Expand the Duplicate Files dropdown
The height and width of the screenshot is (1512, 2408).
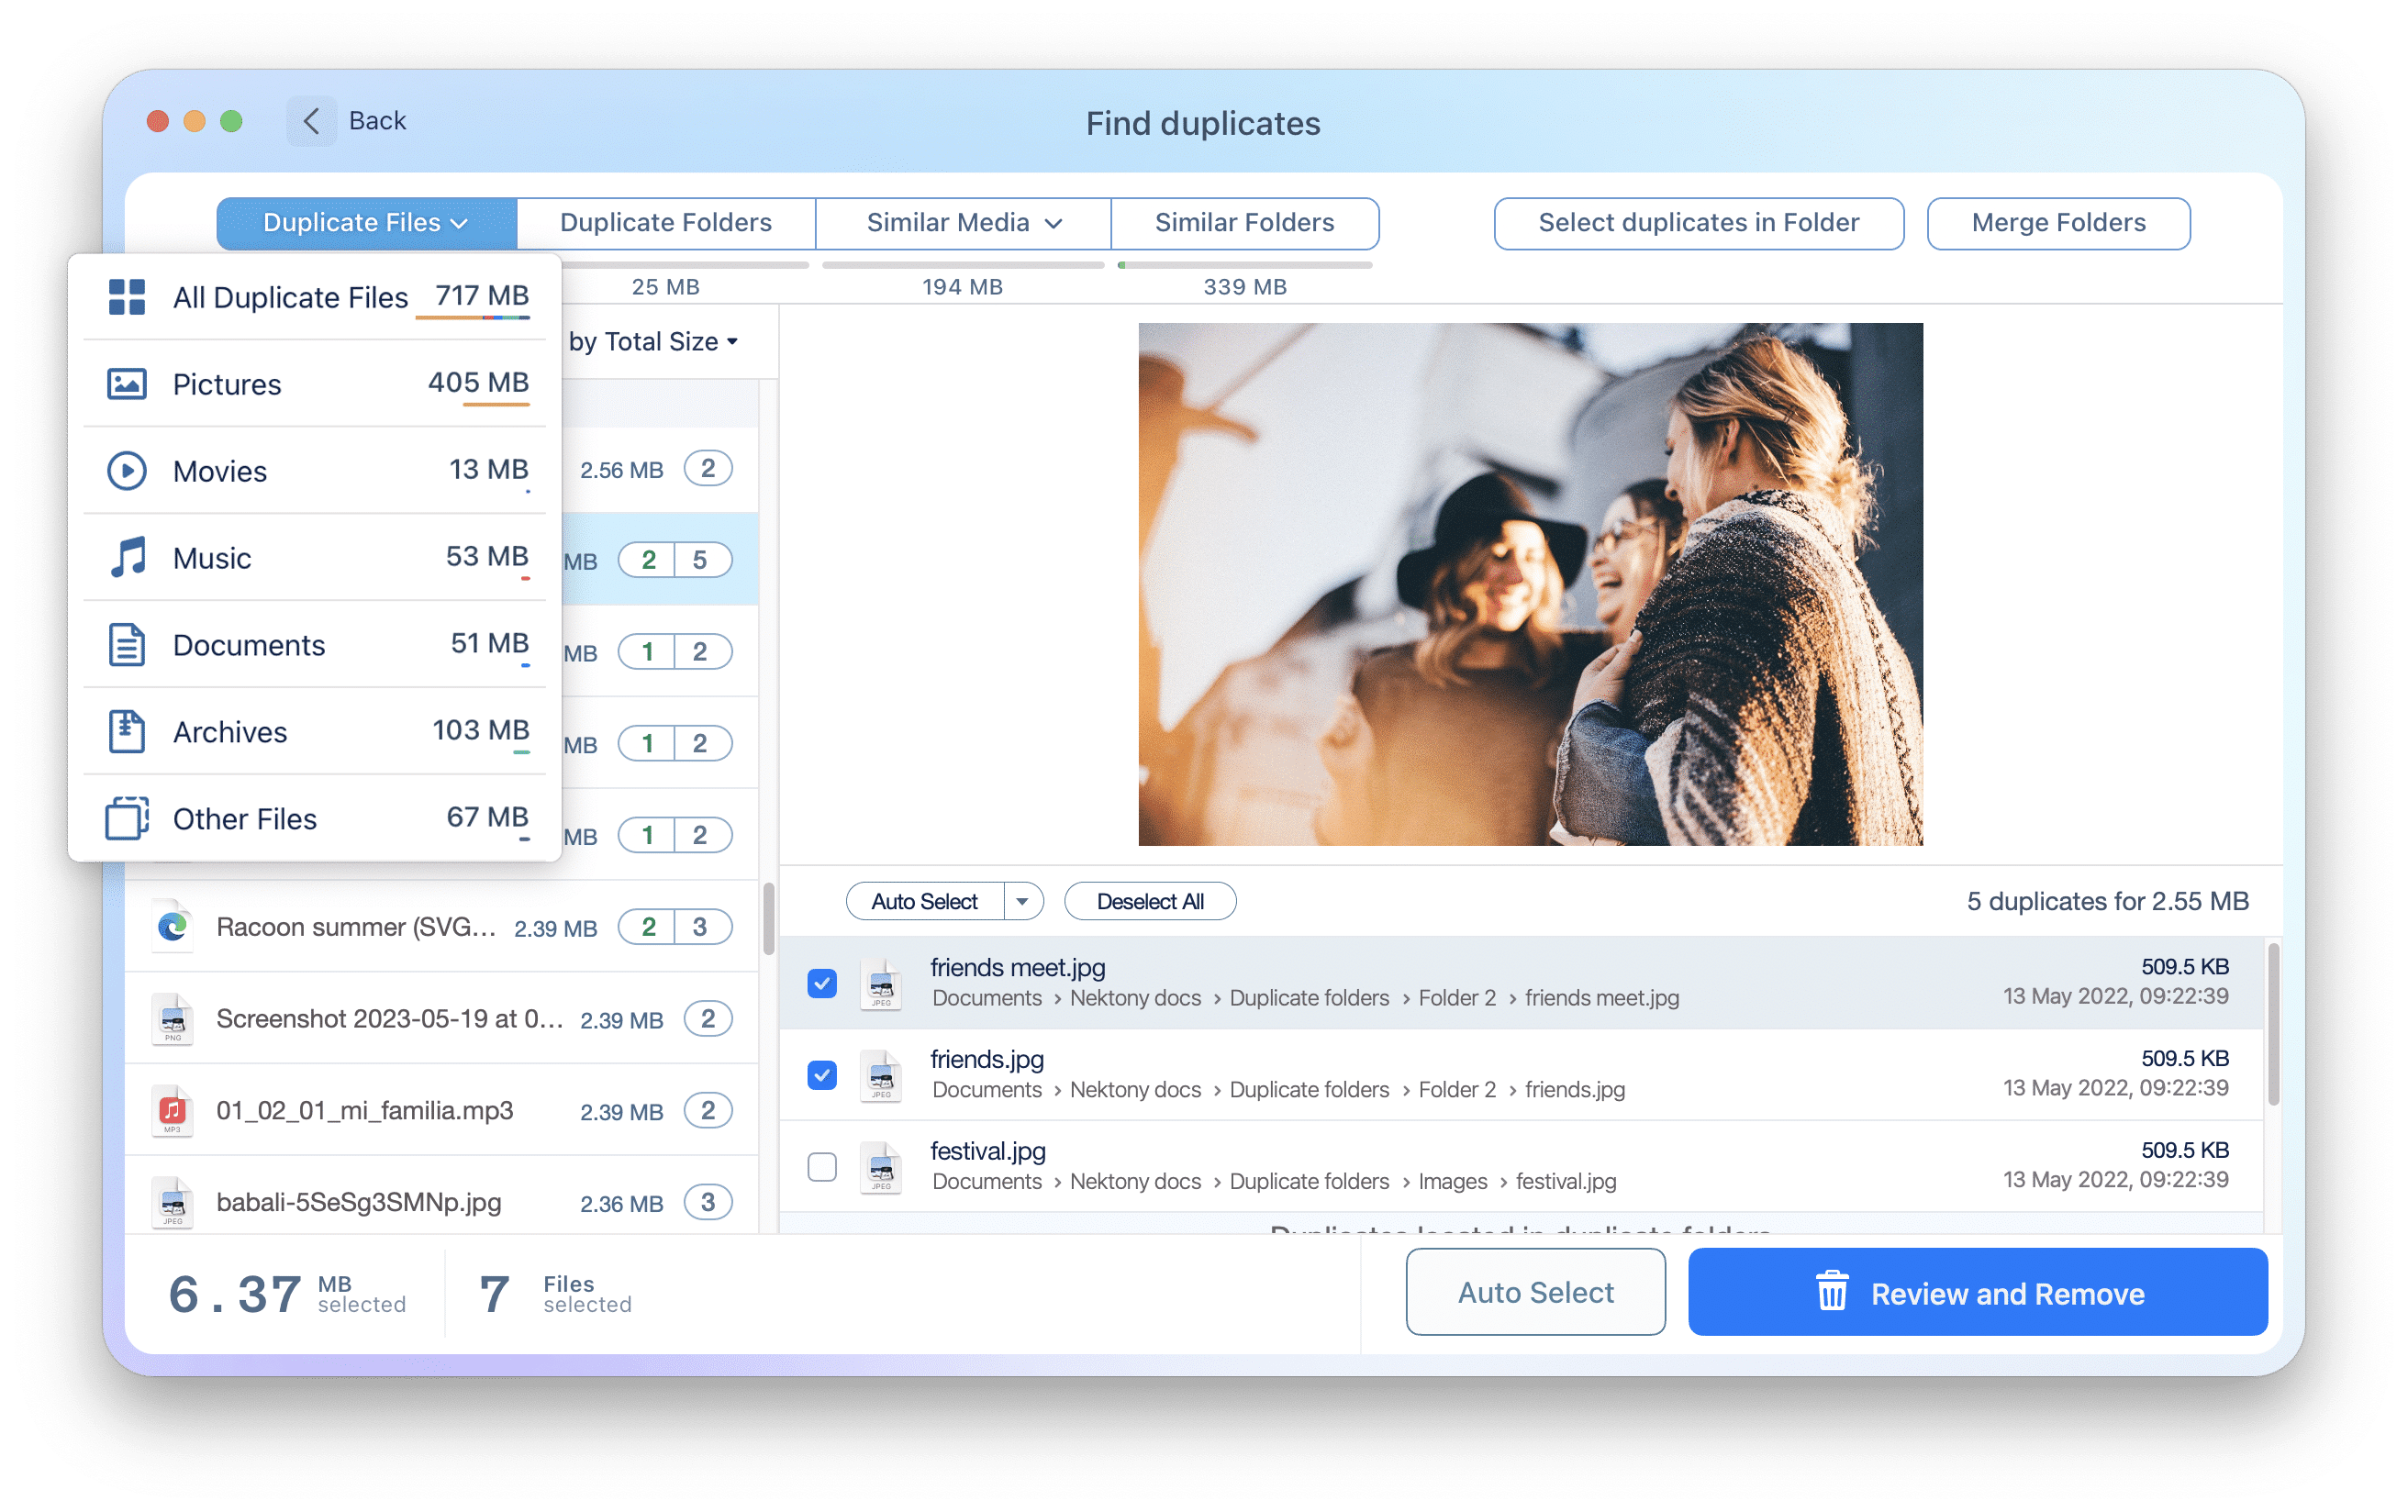362,221
